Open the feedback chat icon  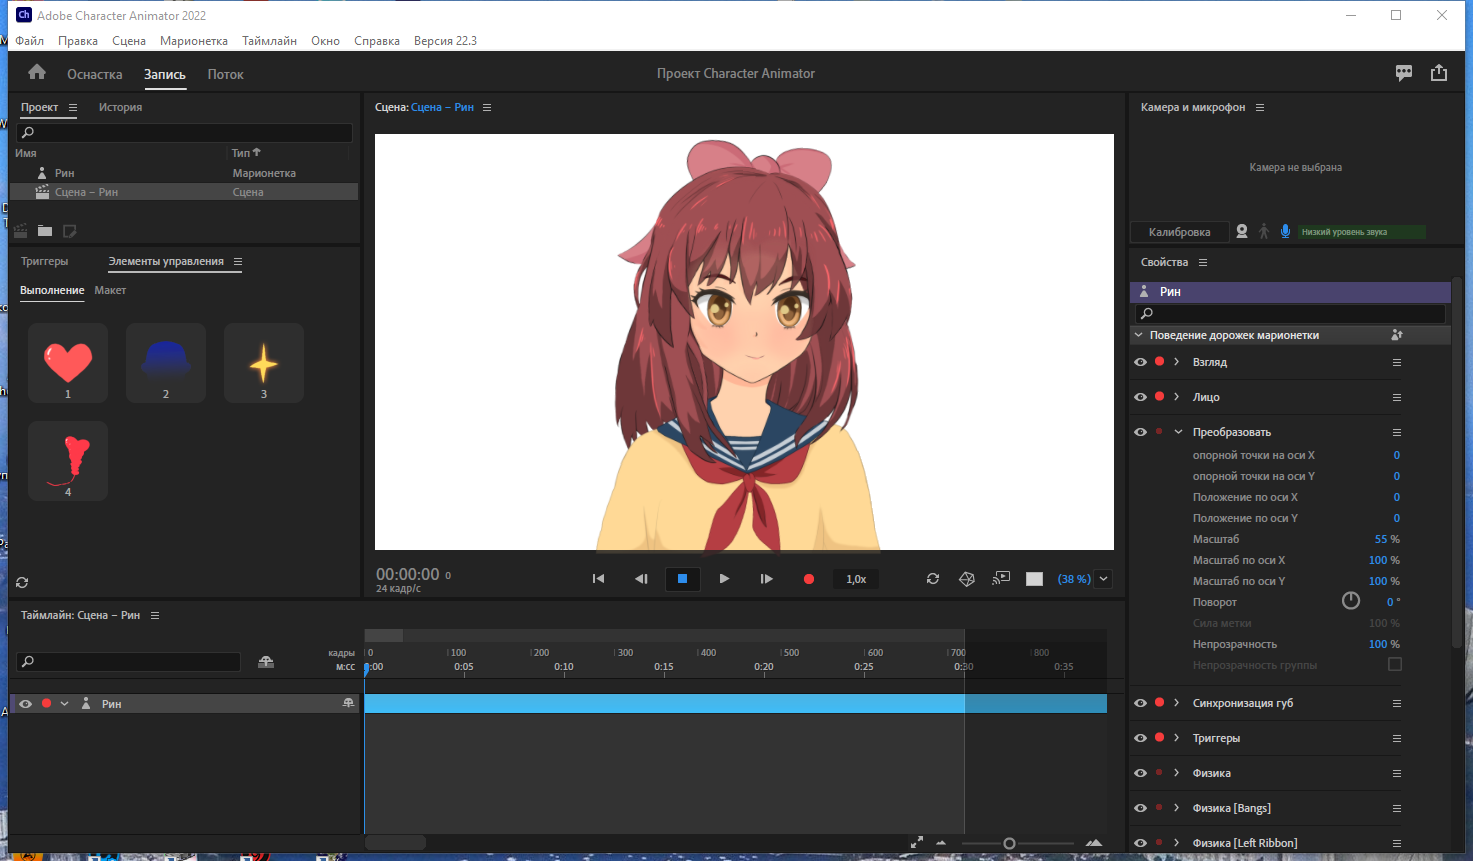pyautogui.click(x=1404, y=73)
